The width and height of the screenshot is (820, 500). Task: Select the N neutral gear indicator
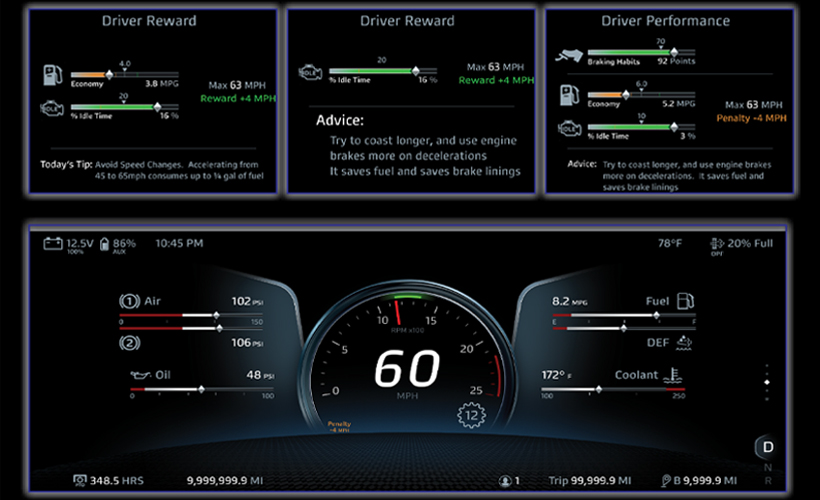pos(768,467)
